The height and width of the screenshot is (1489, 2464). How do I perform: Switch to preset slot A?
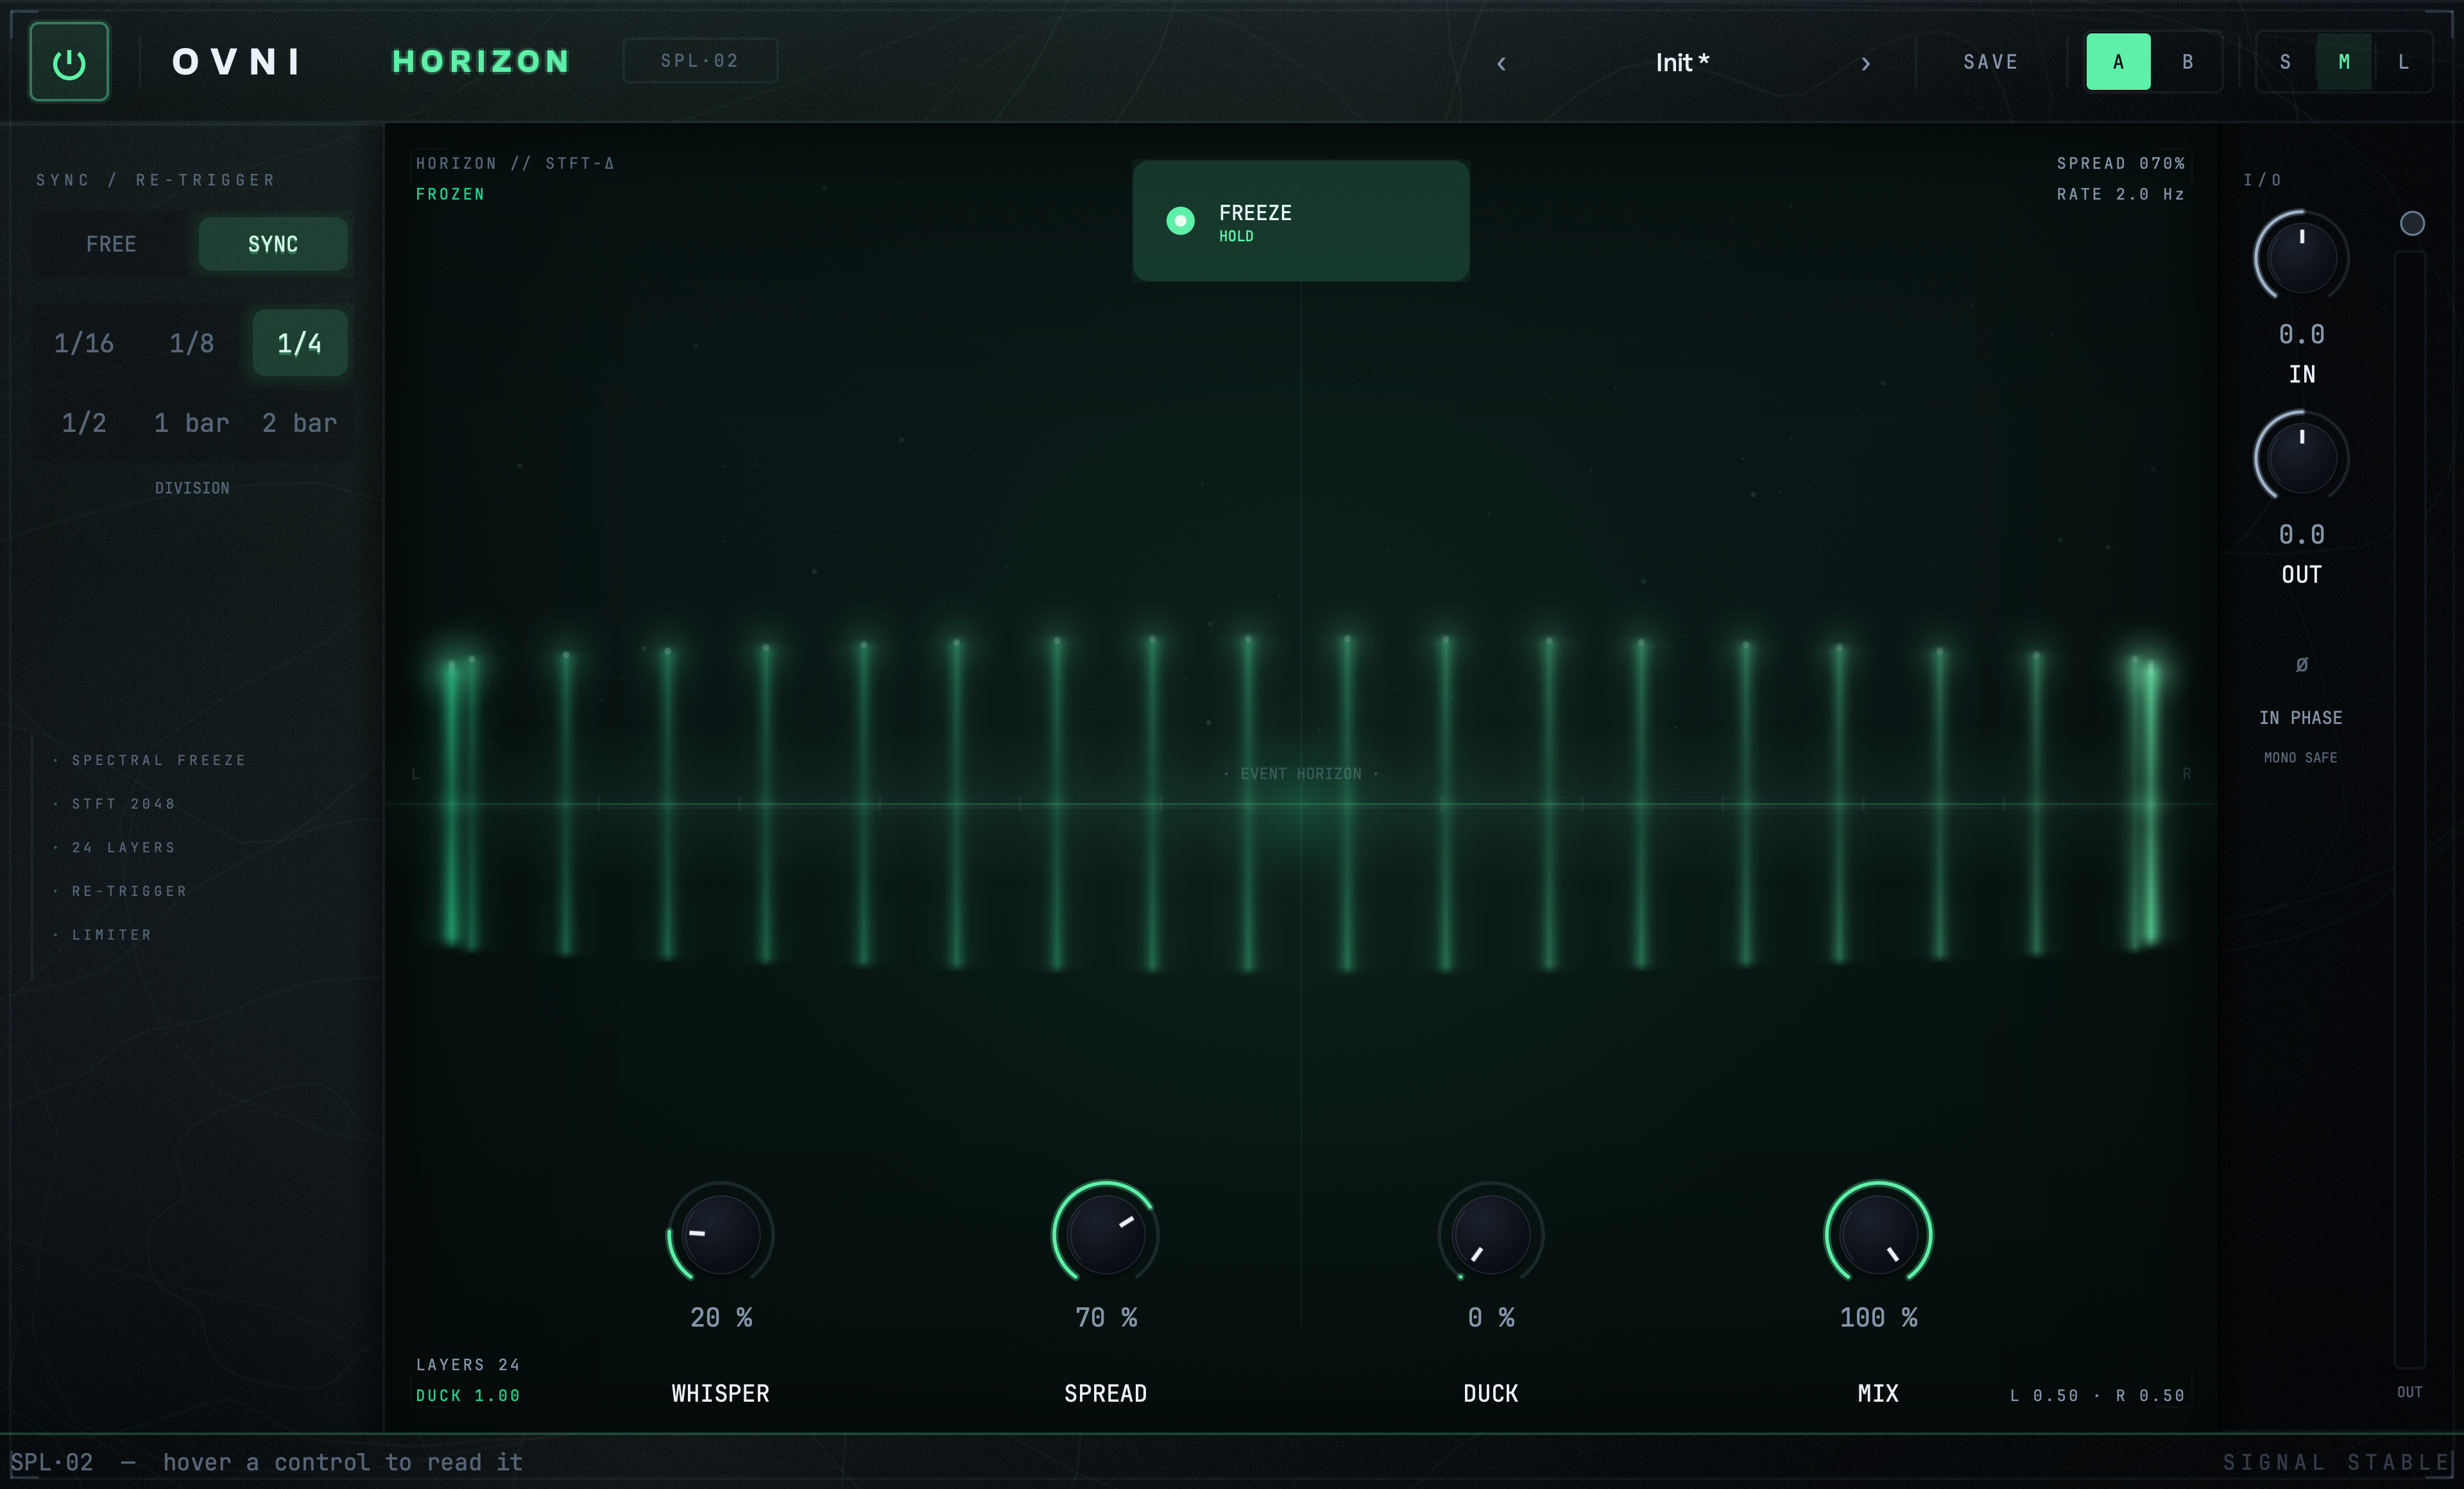pos(2118,62)
